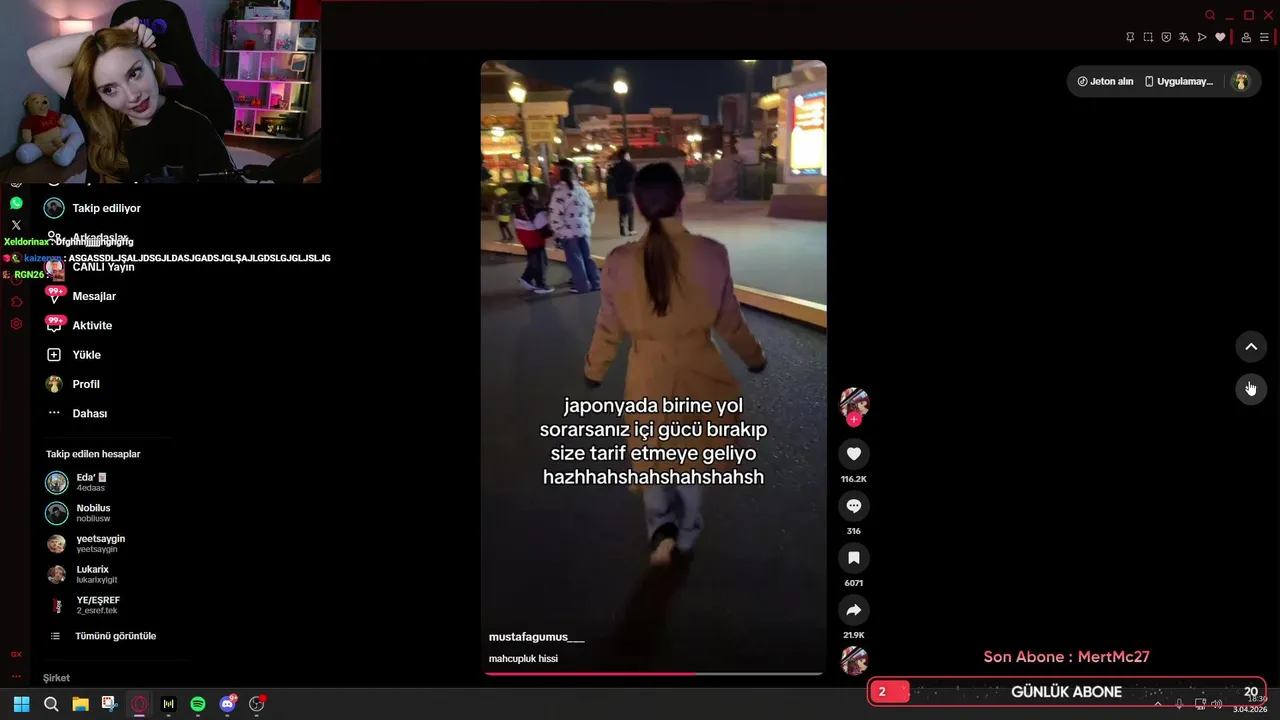Click the heart bookmark icon in the Opera toolbar
The width and height of the screenshot is (1280, 720).
click(x=1220, y=37)
